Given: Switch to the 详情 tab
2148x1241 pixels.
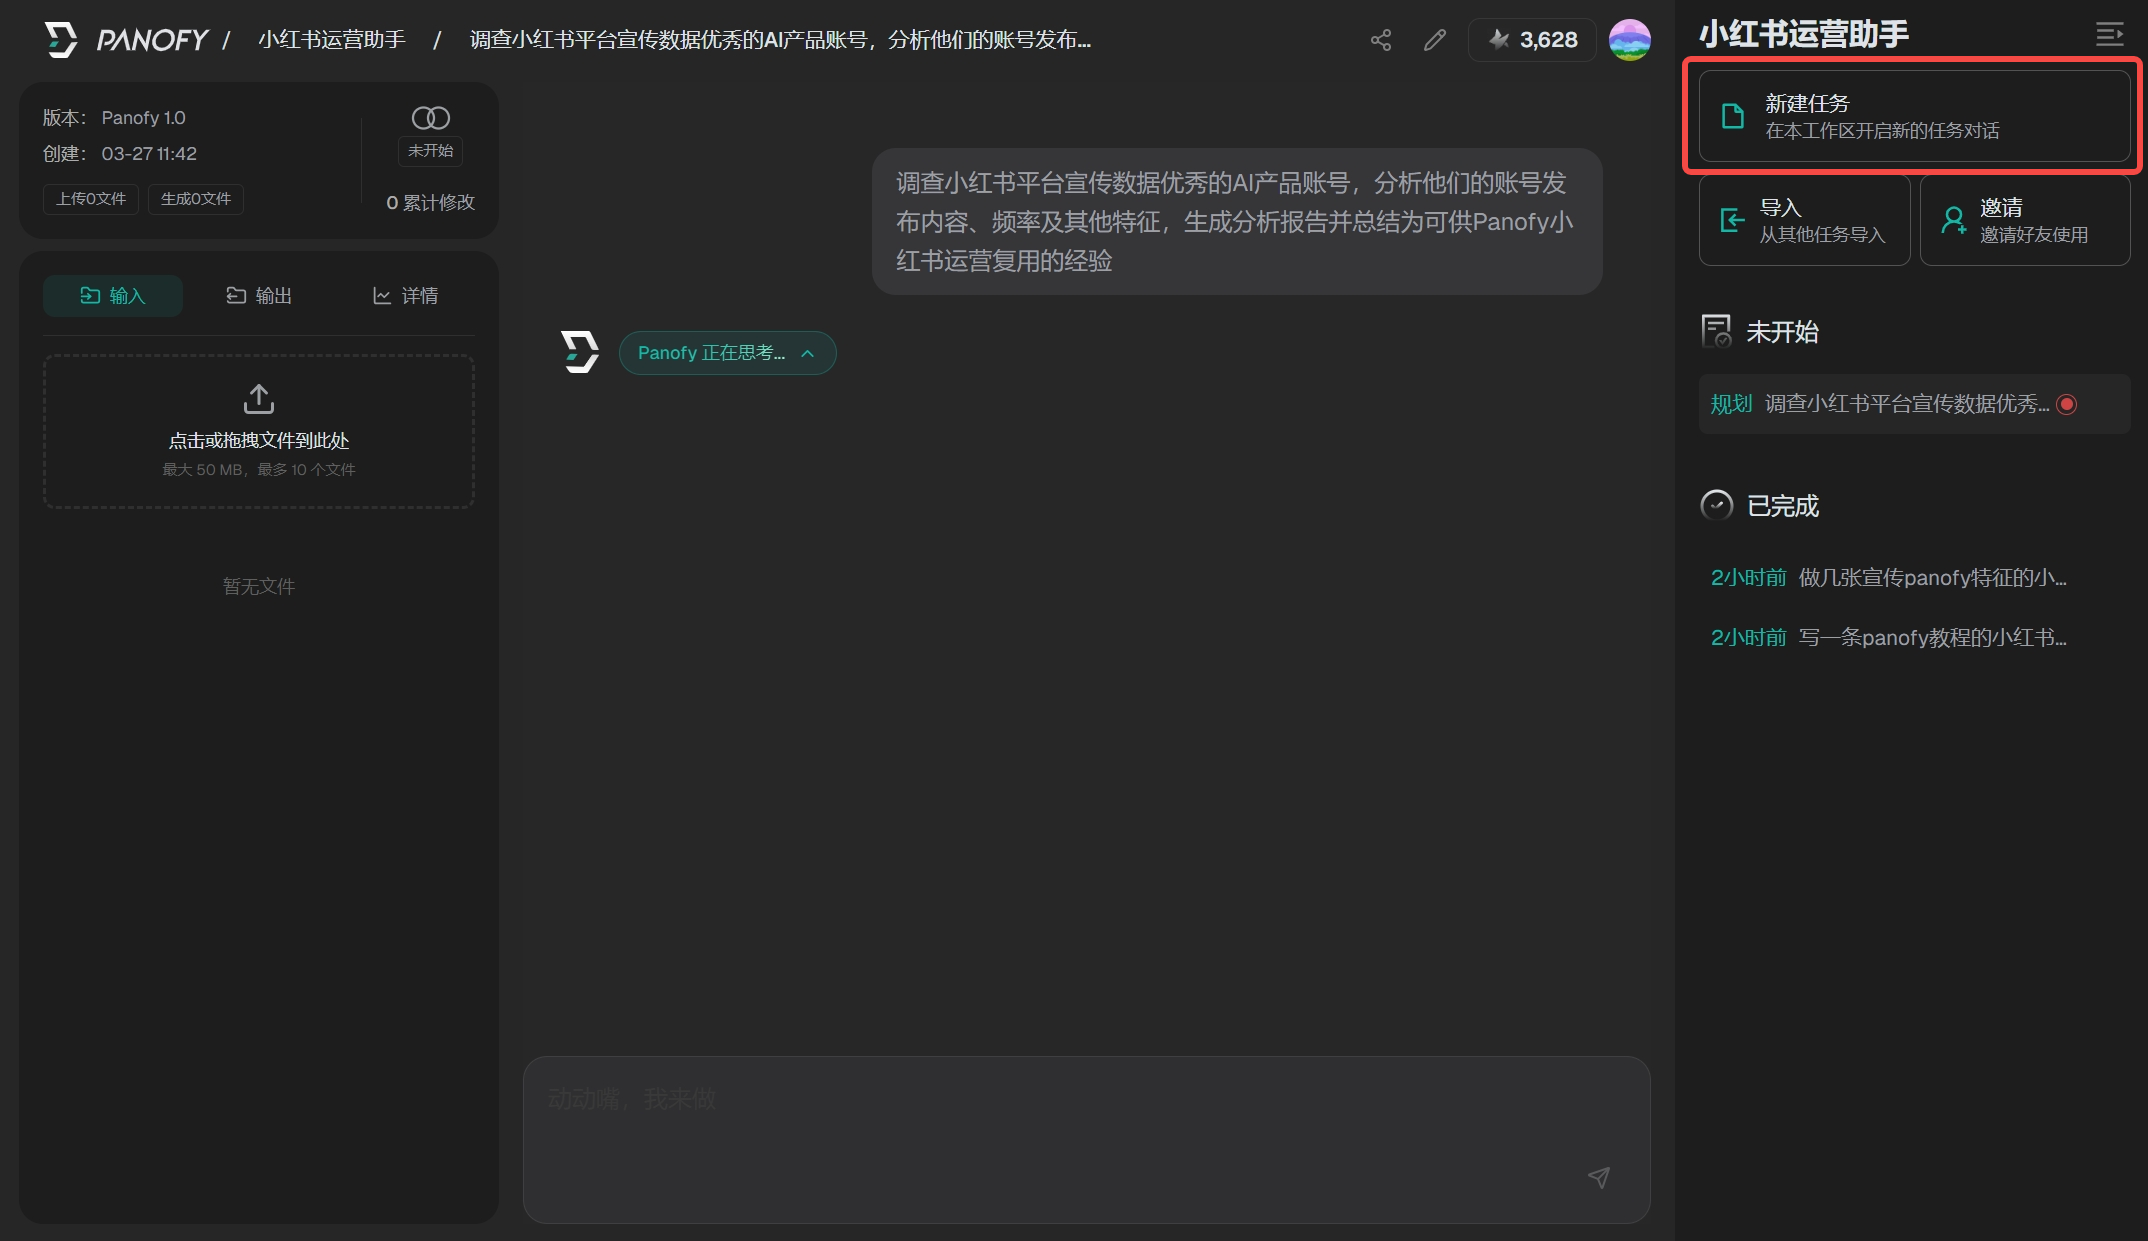Looking at the screenshot, I should click(x=405, y=296).
